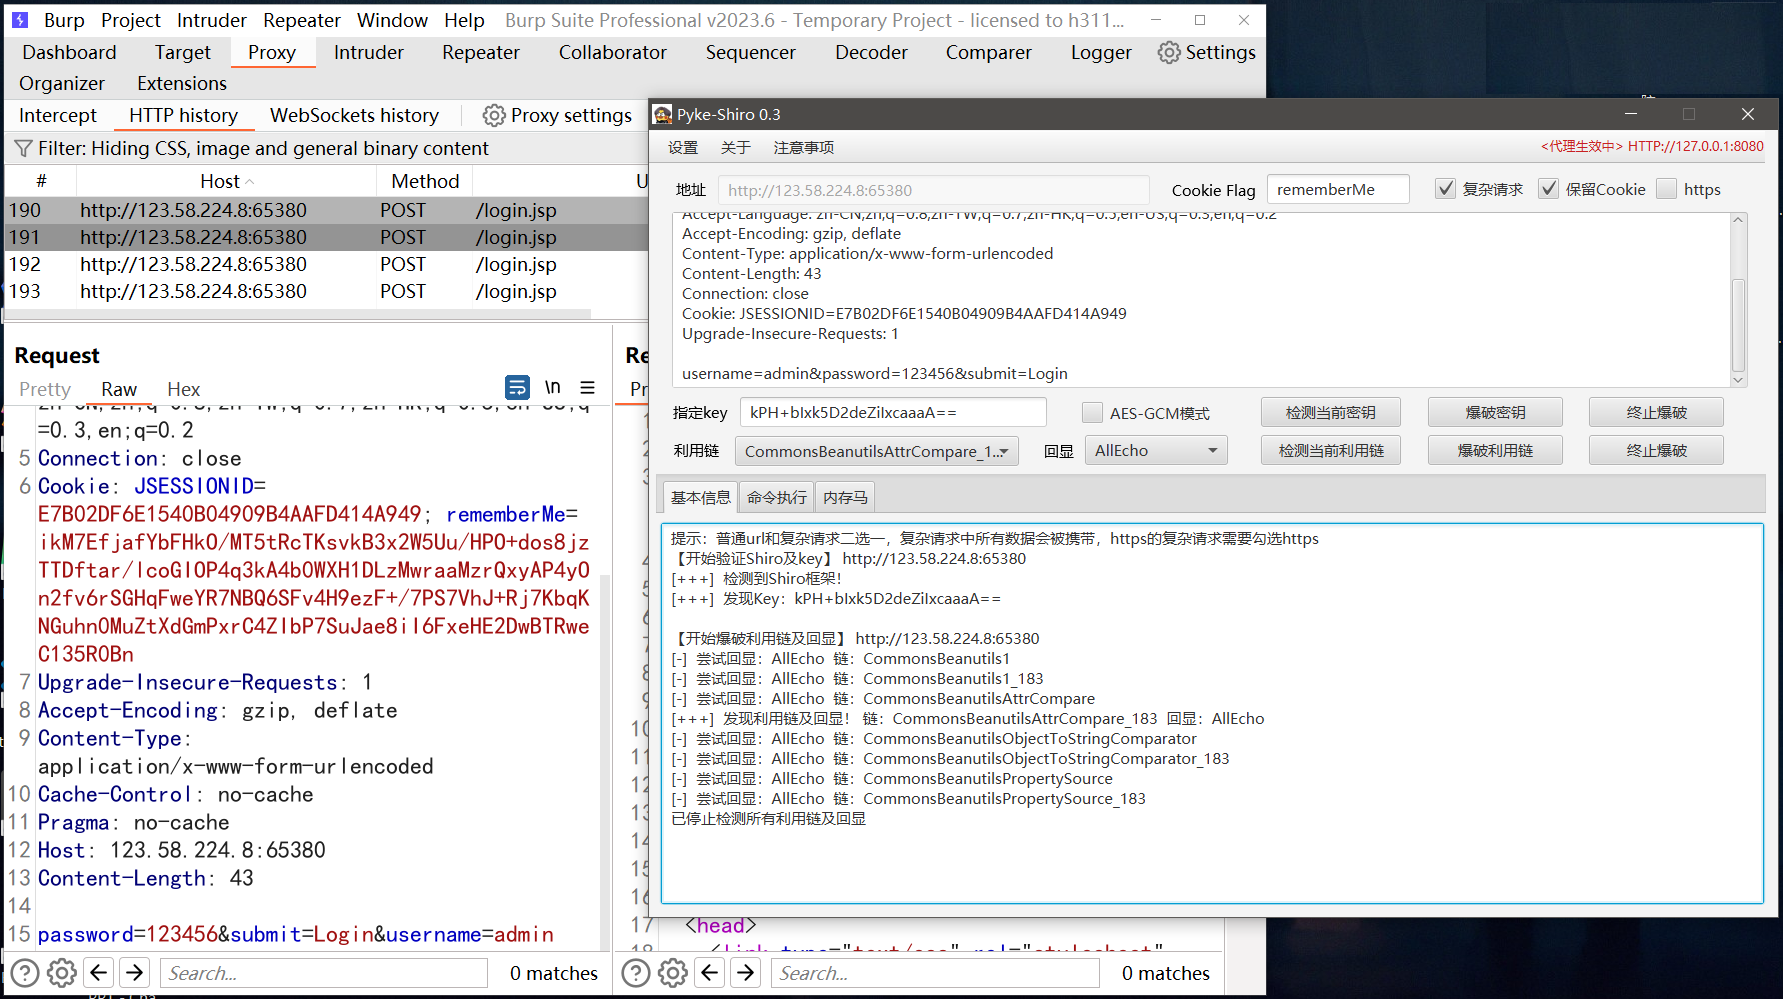The height and width of the screenshot is (999, 1783).
Task: Click the Response panel search box
Action: point(935,973)
